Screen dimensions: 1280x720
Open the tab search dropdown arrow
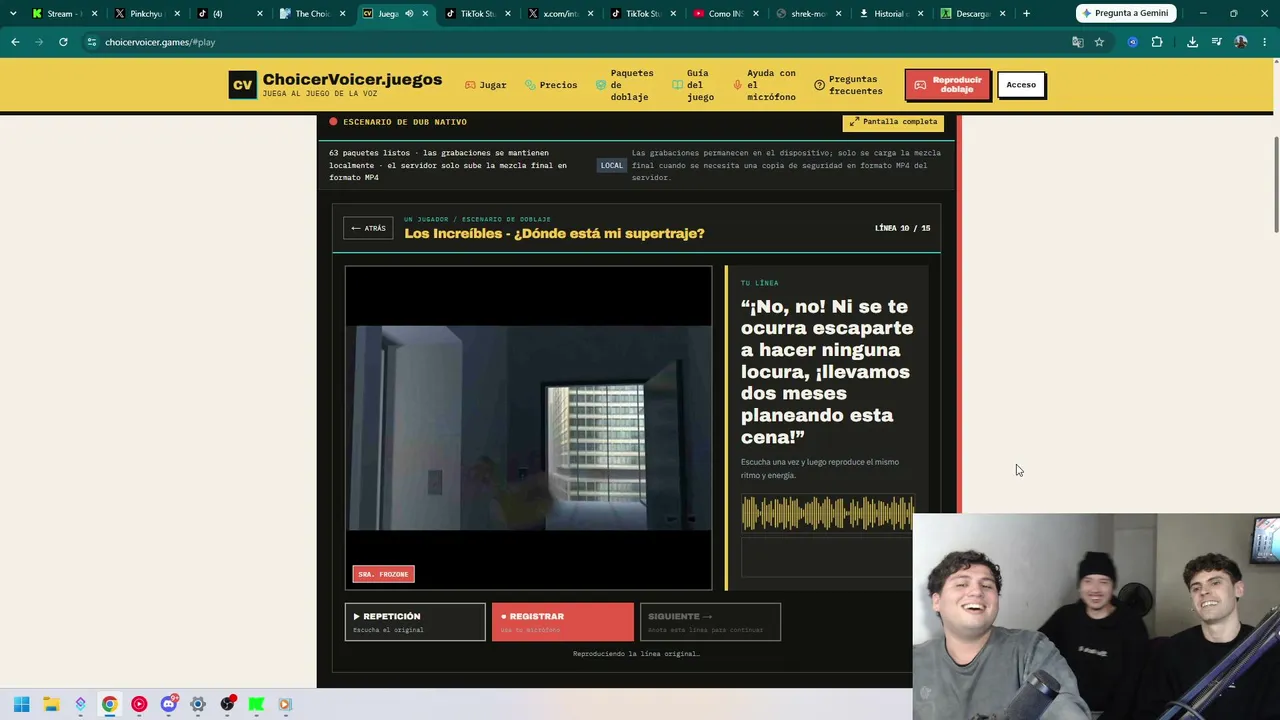coord(12,13)
